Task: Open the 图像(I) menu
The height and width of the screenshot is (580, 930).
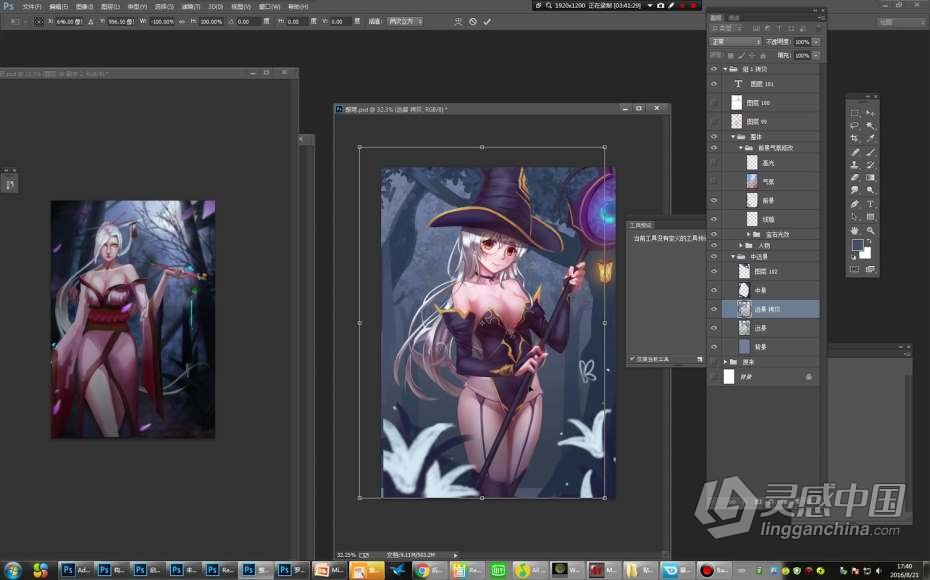Action: point(84,6)
